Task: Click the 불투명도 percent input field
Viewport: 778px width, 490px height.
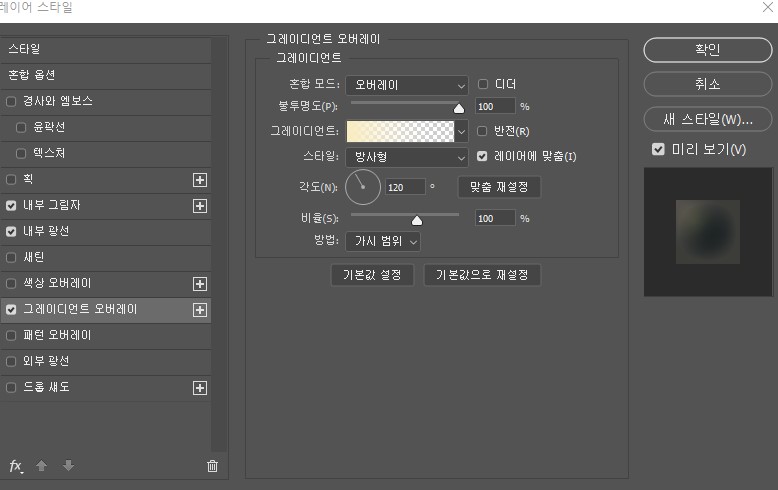Action: click(495, 107)
